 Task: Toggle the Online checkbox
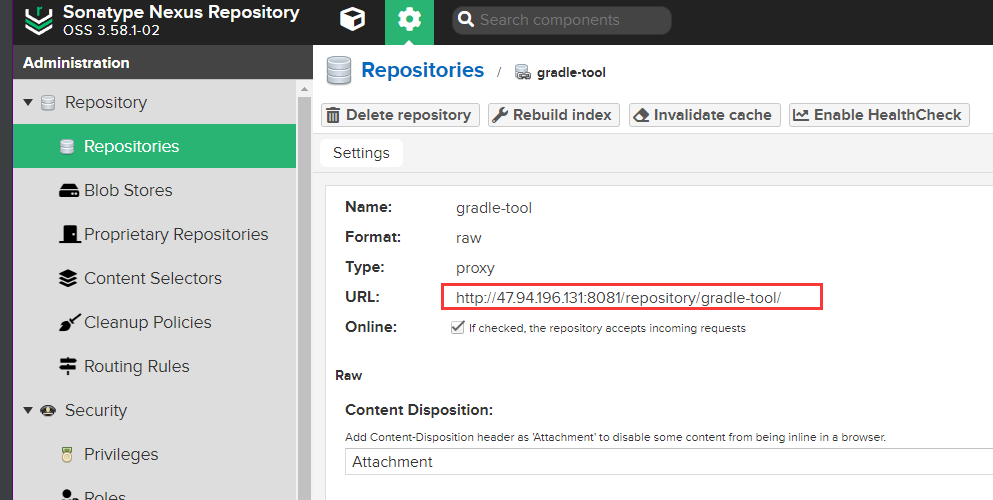click(458, 328)
